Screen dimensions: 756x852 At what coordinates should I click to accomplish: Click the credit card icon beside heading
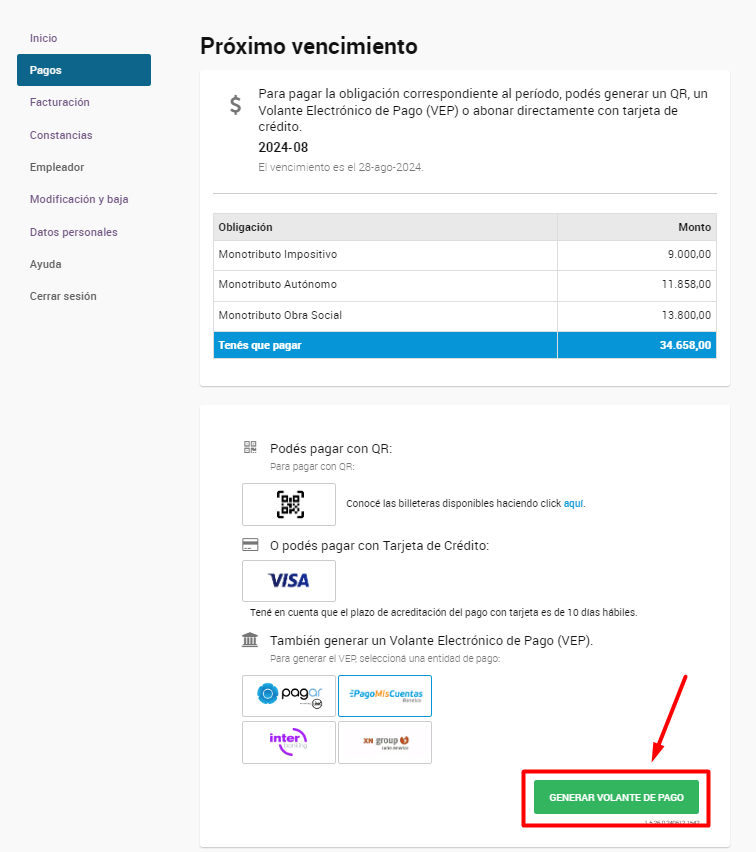pos(250,544)
